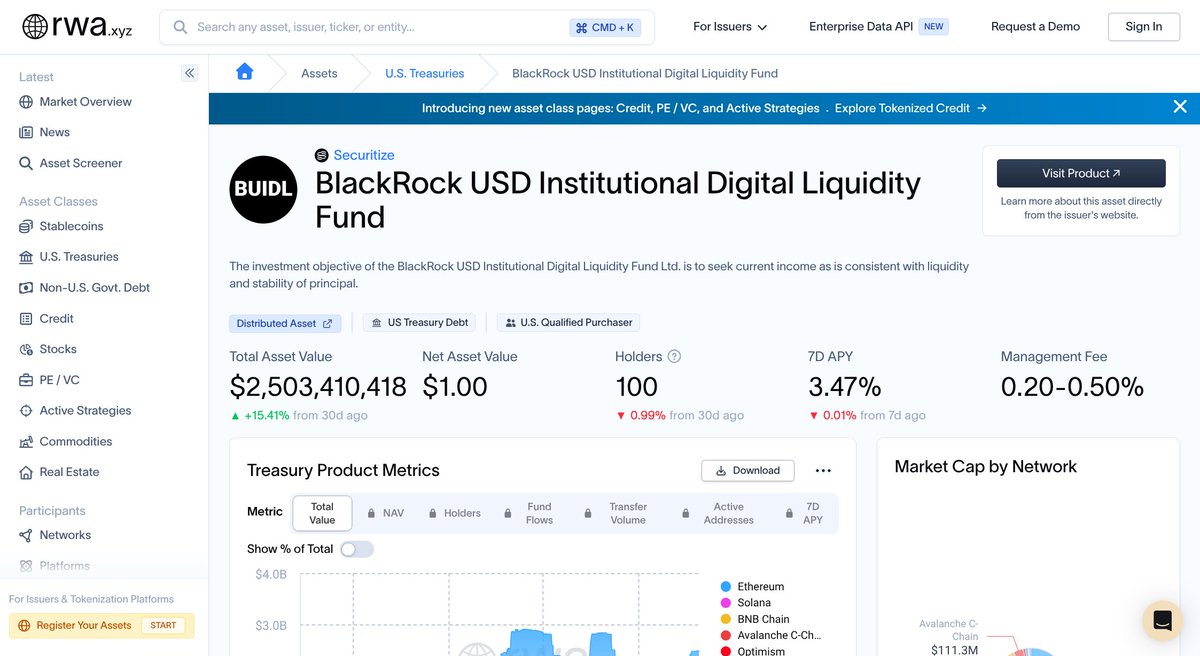This screenshot has width=1200, height=656.
Task: Dismiss the announcement banner
Action: tap(1180, 107)
